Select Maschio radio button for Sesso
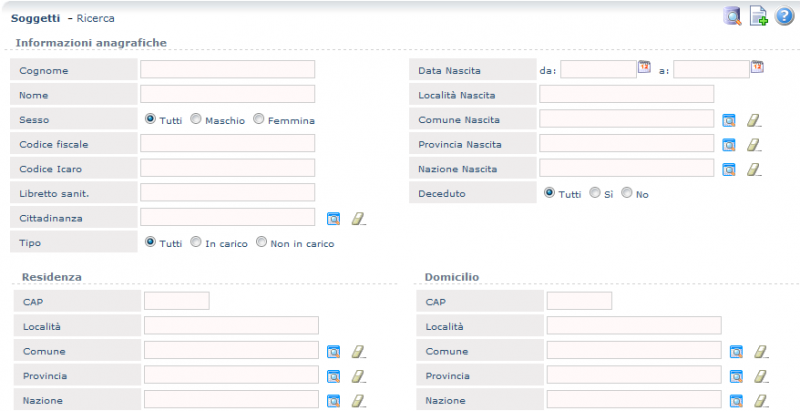 point(196,119)
